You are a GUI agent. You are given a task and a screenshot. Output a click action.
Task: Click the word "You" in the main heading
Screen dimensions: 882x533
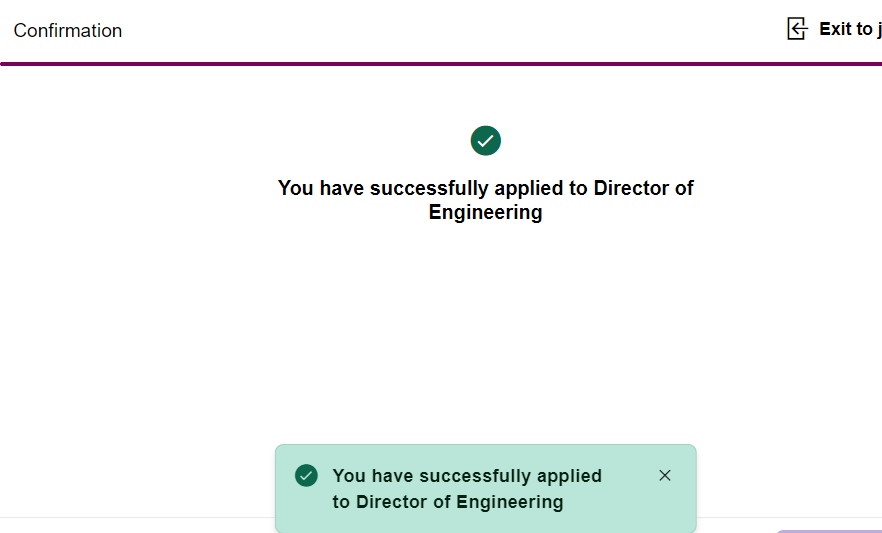click(295, 188)
